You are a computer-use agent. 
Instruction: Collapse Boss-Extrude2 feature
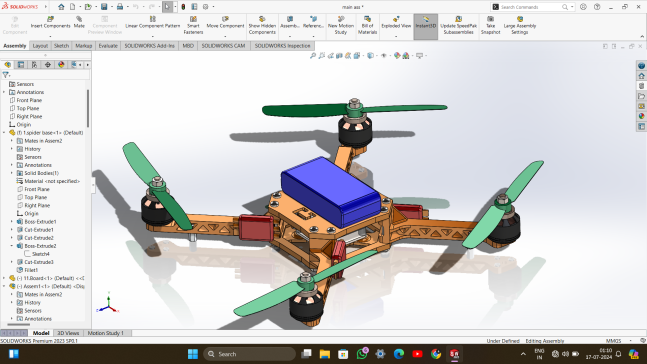[12, 246]
